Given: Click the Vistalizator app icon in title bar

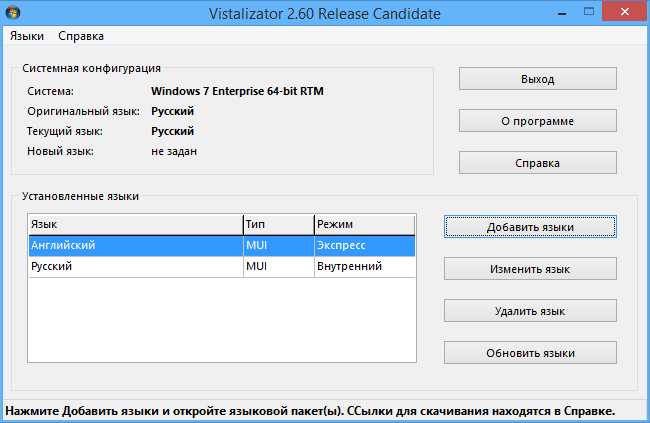Looking at the screenshot, I should point(15,13).
